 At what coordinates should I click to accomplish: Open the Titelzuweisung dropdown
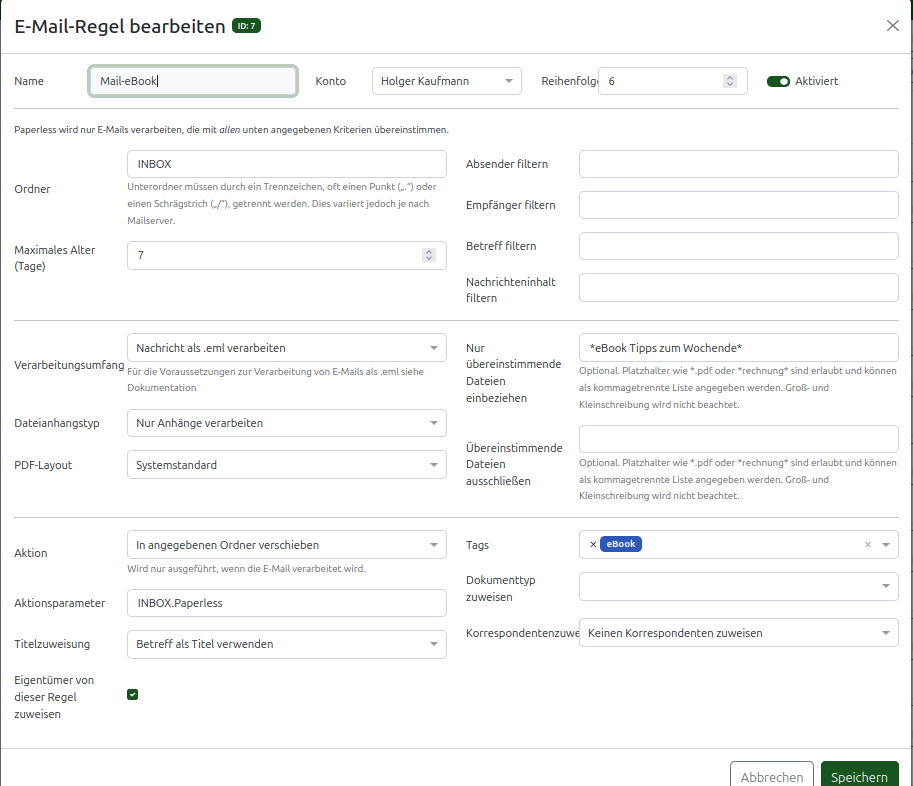[x=286, y=644]
